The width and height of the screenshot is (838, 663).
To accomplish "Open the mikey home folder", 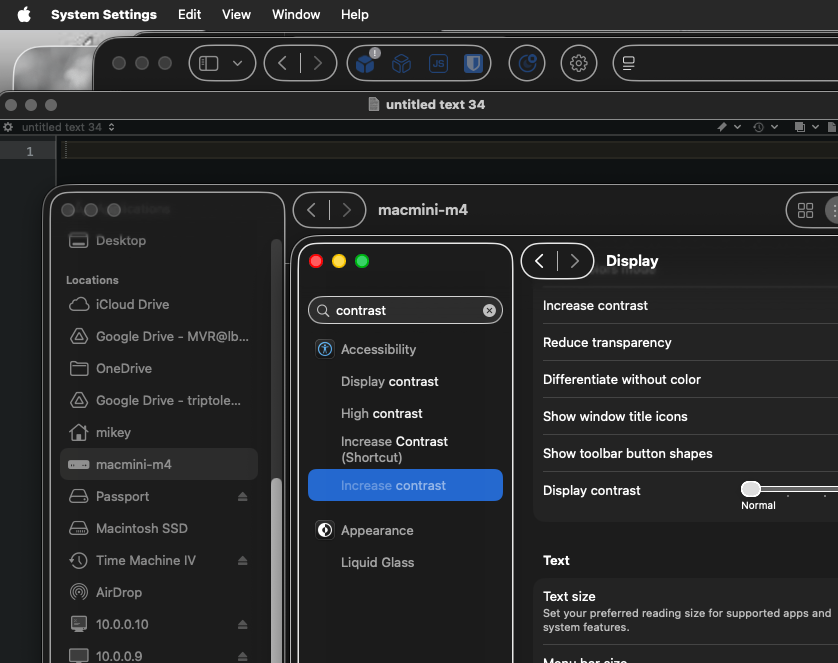I will 159,432.
